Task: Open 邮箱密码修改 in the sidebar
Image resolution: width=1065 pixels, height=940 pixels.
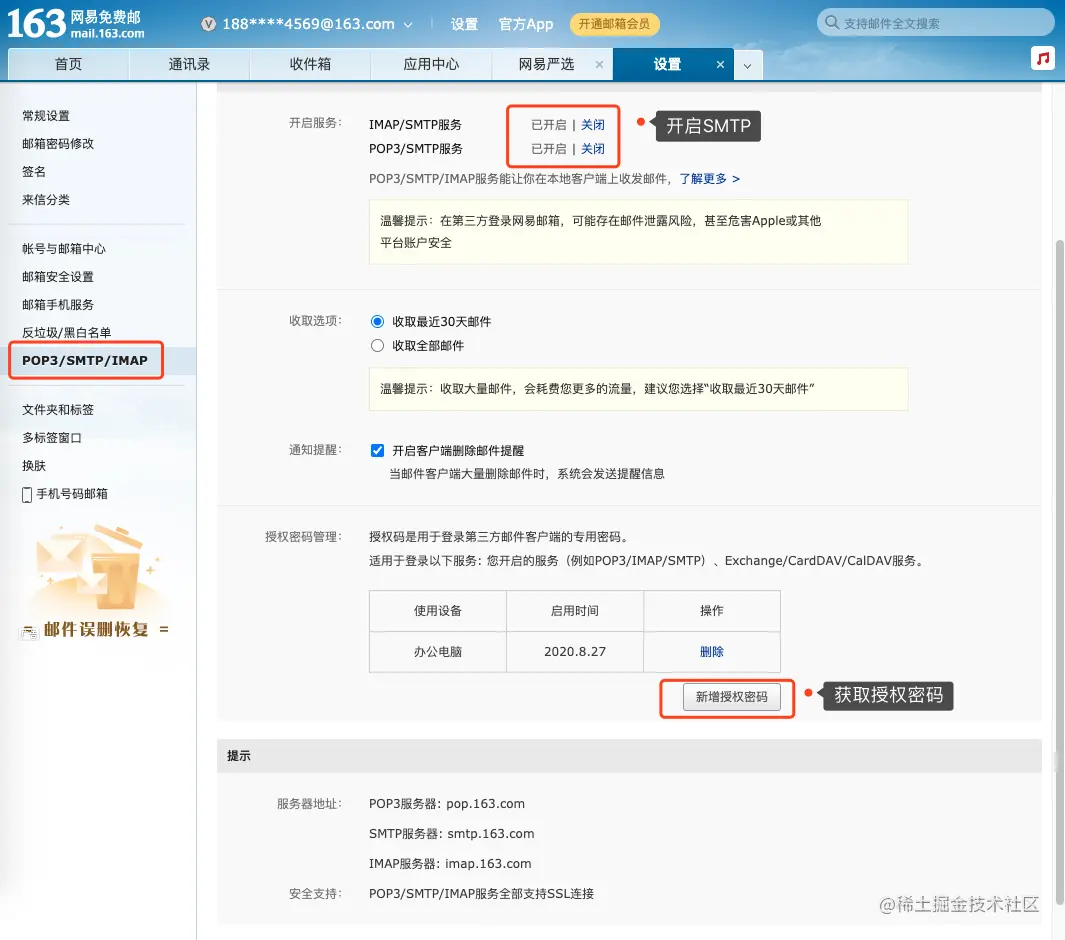Action: 58,143
